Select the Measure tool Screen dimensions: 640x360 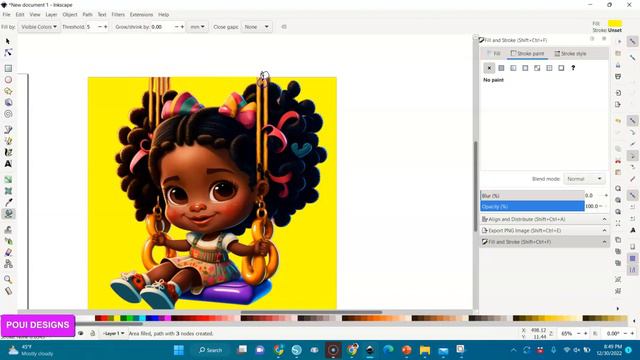tap(8, 291)
